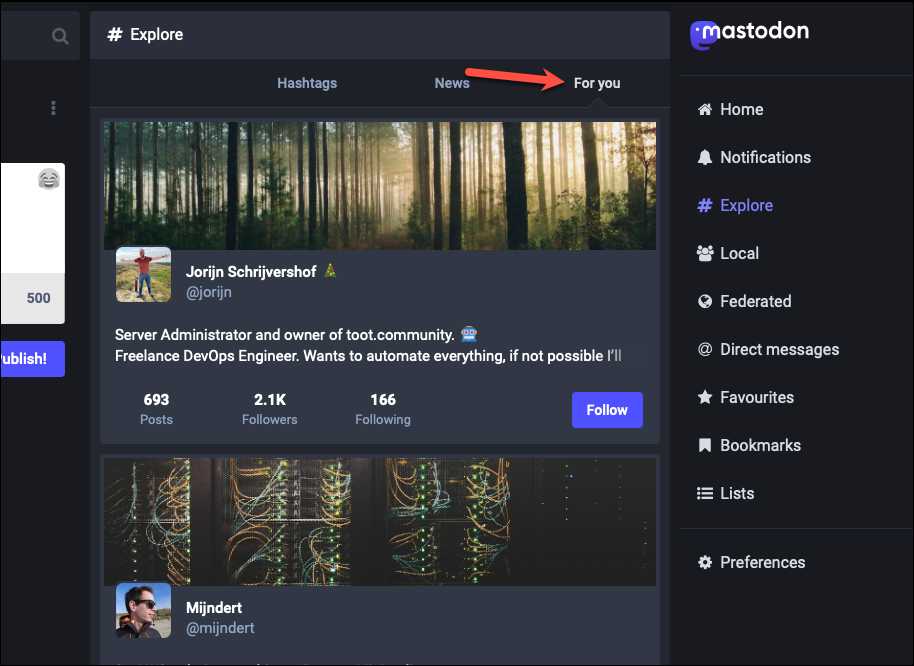
Task: Switch to the Hashtags tab
Action: click(307, 83)
